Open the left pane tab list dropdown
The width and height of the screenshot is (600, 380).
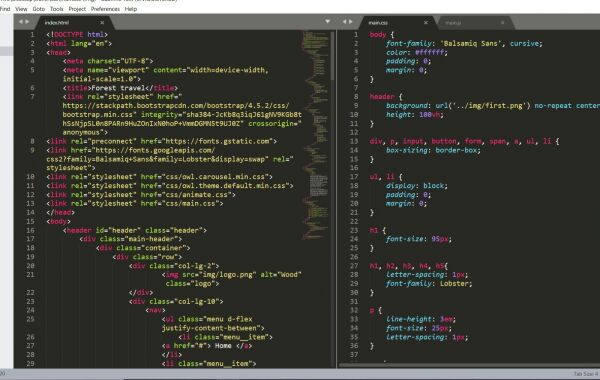[328, 22]
